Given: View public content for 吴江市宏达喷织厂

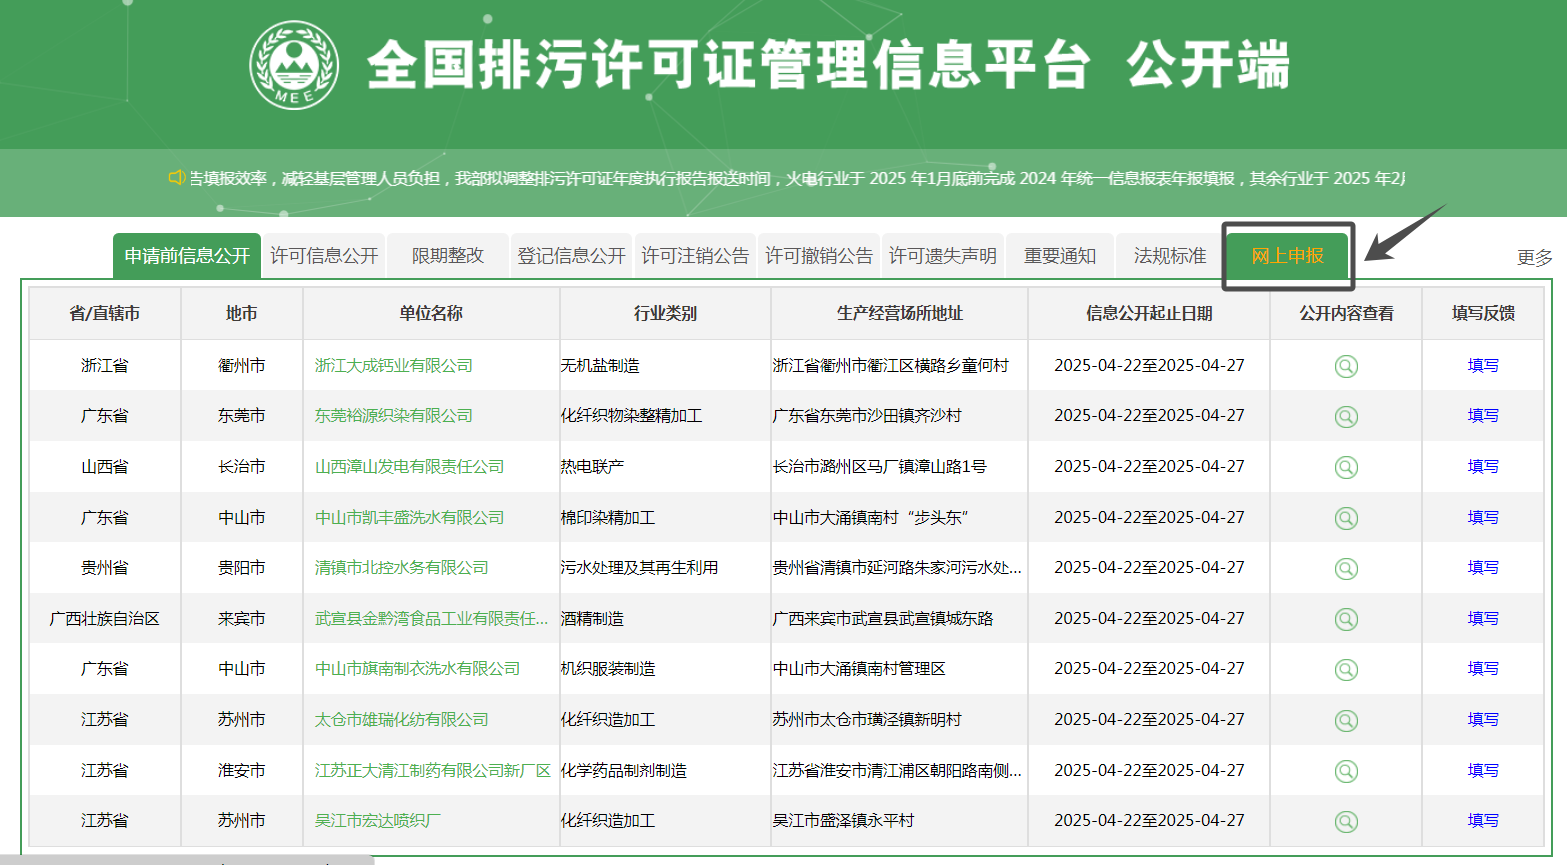Looking at the screenshot, I should click(x=1346, y=821).
